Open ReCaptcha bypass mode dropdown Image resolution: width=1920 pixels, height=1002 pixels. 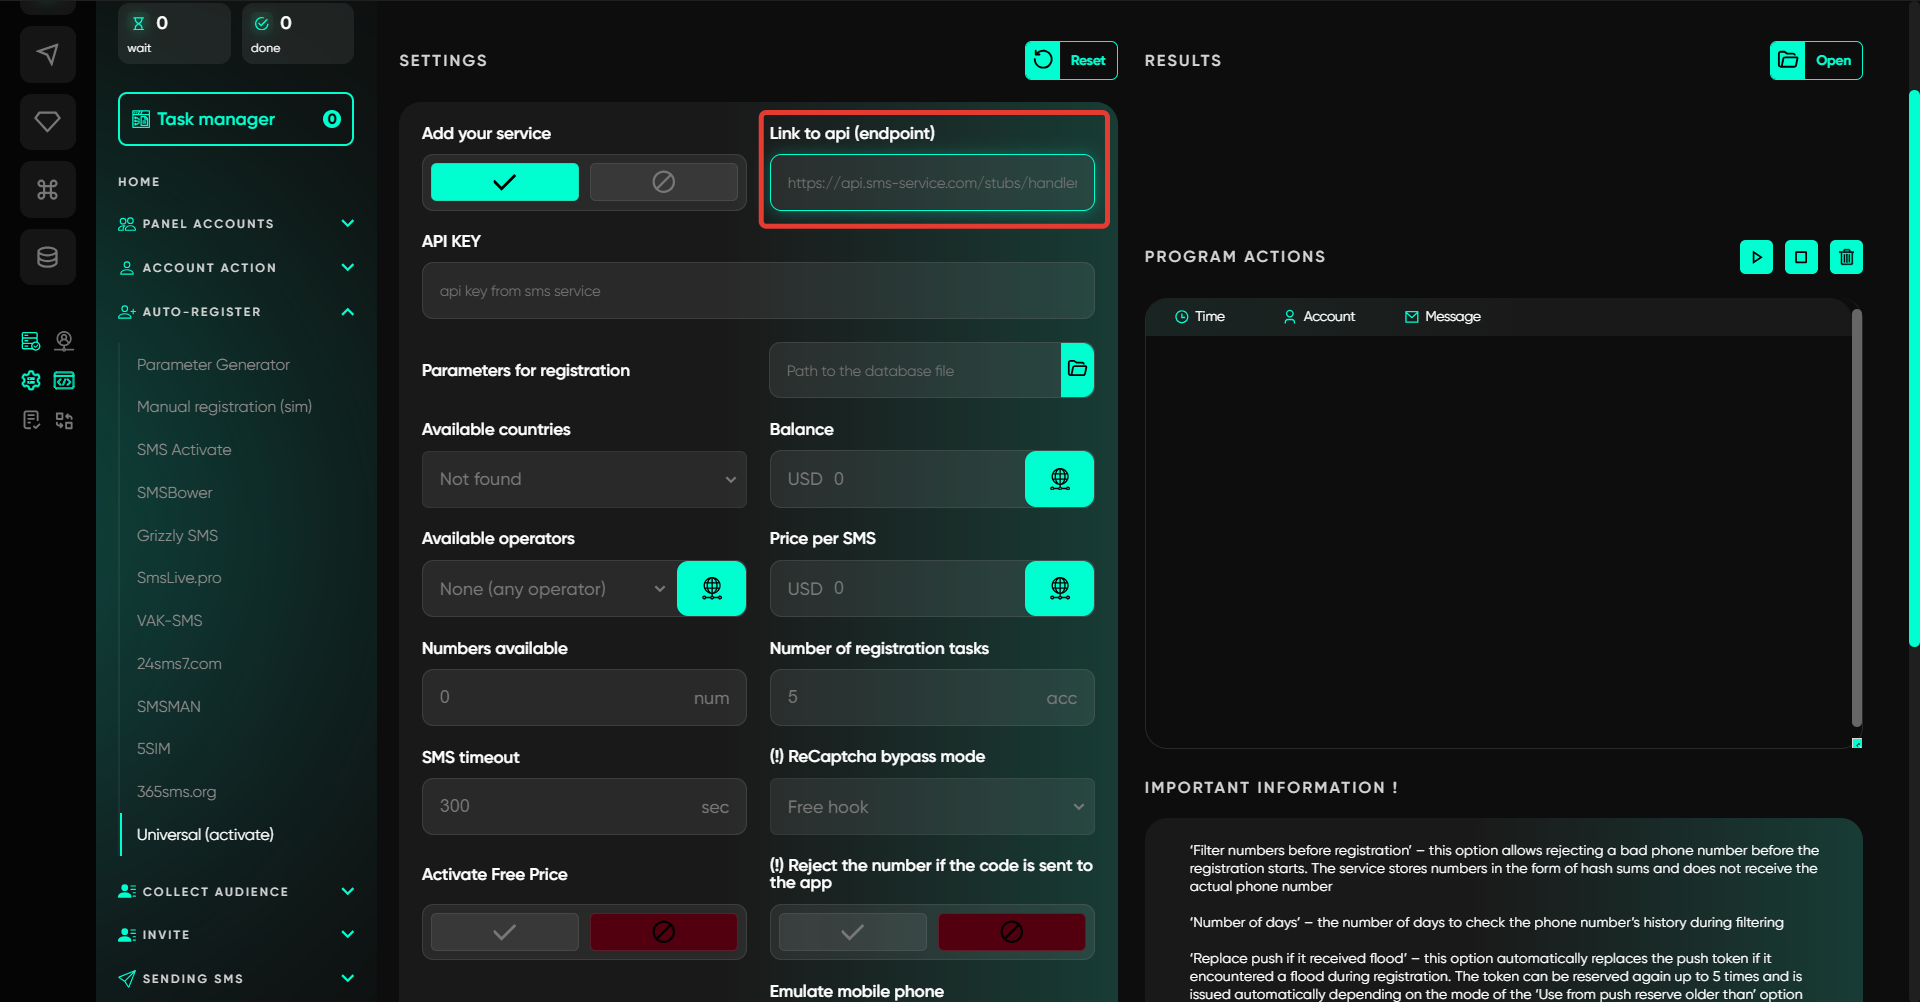(931, 807)
